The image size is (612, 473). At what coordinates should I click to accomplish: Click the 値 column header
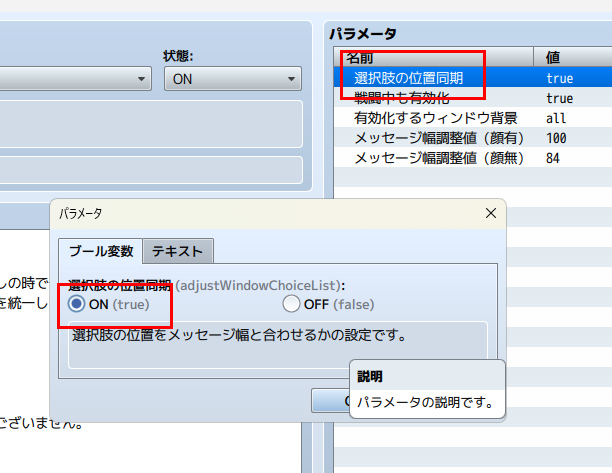553,57
